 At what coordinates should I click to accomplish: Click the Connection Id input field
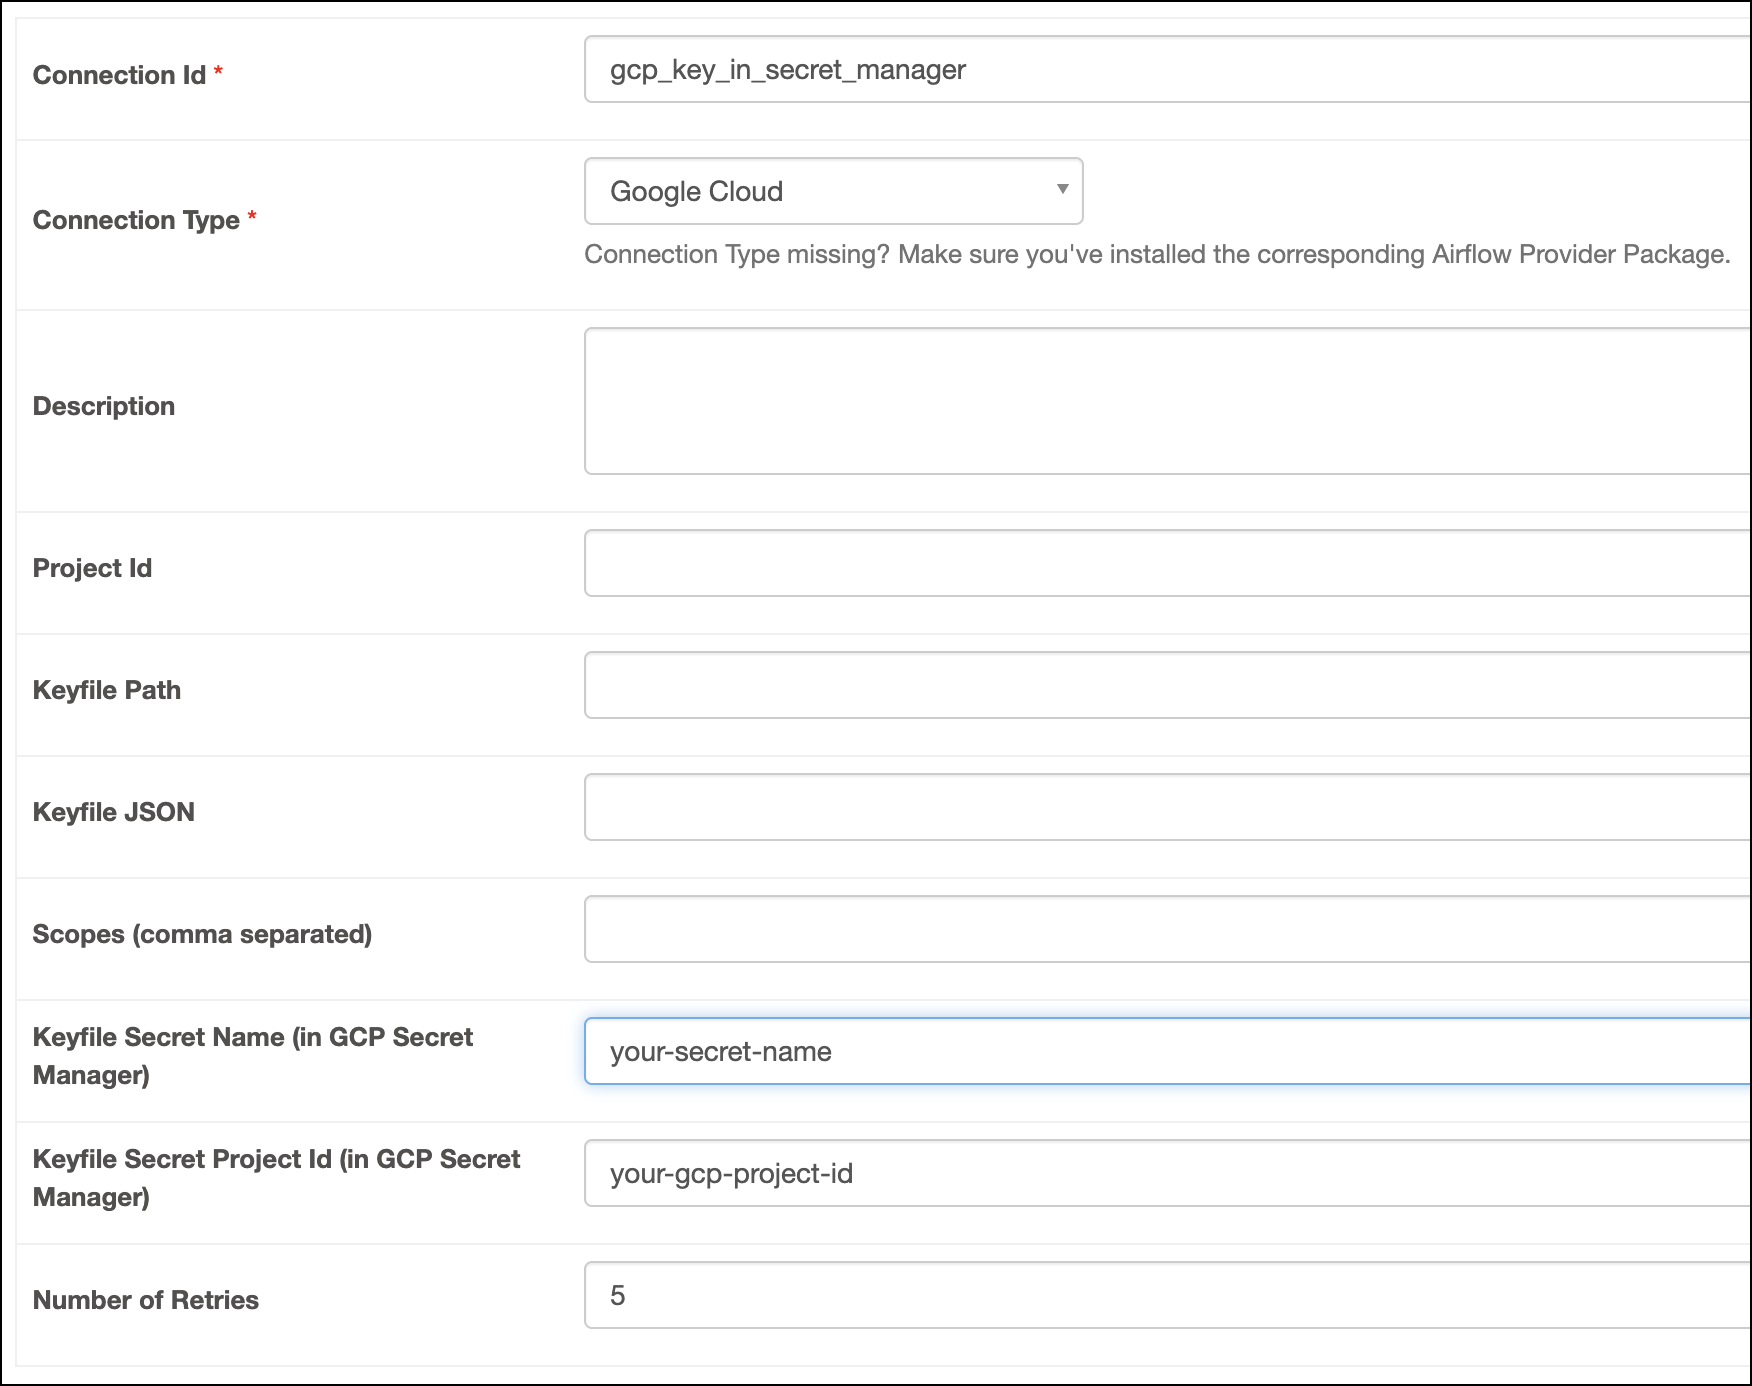(1000, 70)
